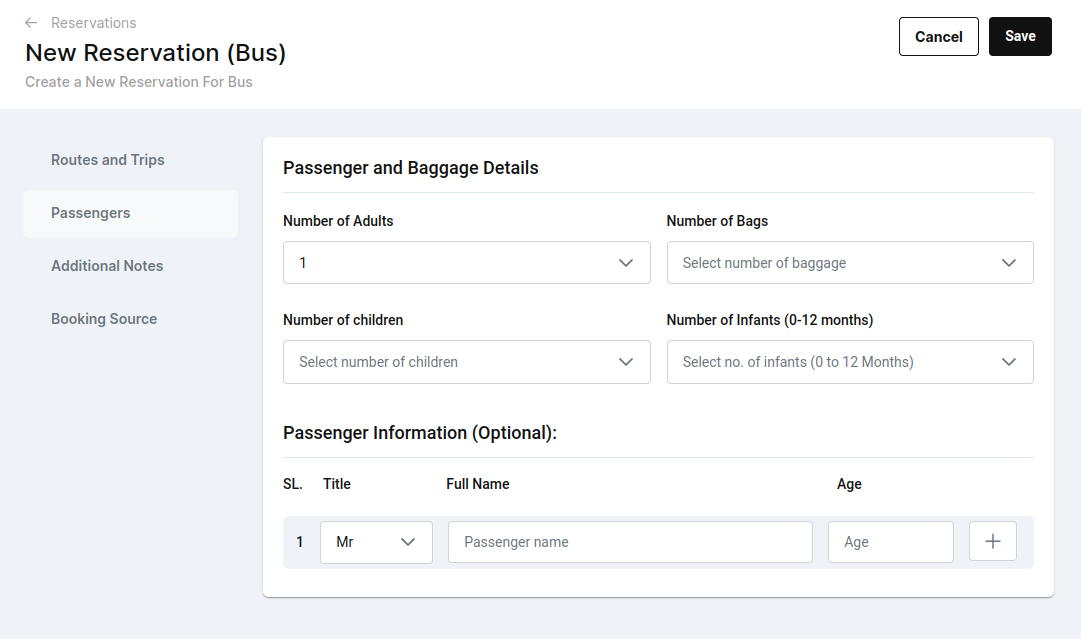Open the Booking Source section
The image size is (1081, 639).
click(x=104, y=319)
